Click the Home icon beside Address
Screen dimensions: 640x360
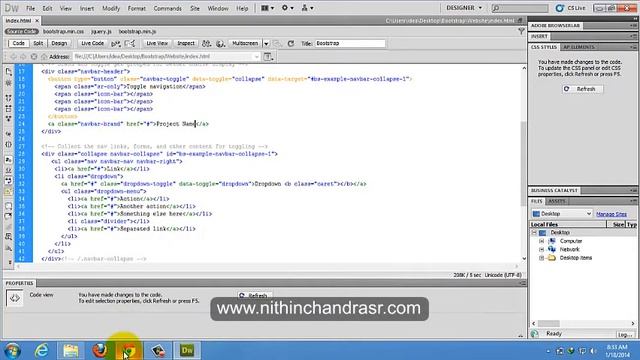[x=44, y=57]
